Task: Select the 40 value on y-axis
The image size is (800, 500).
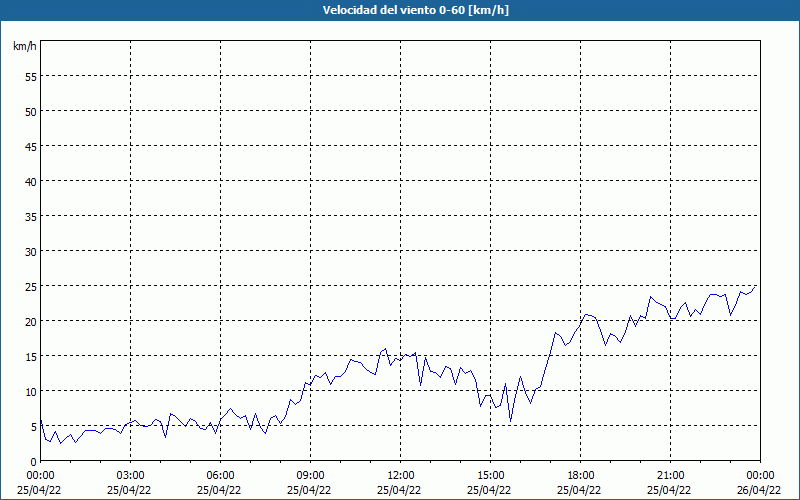Action: click(31, 181)
